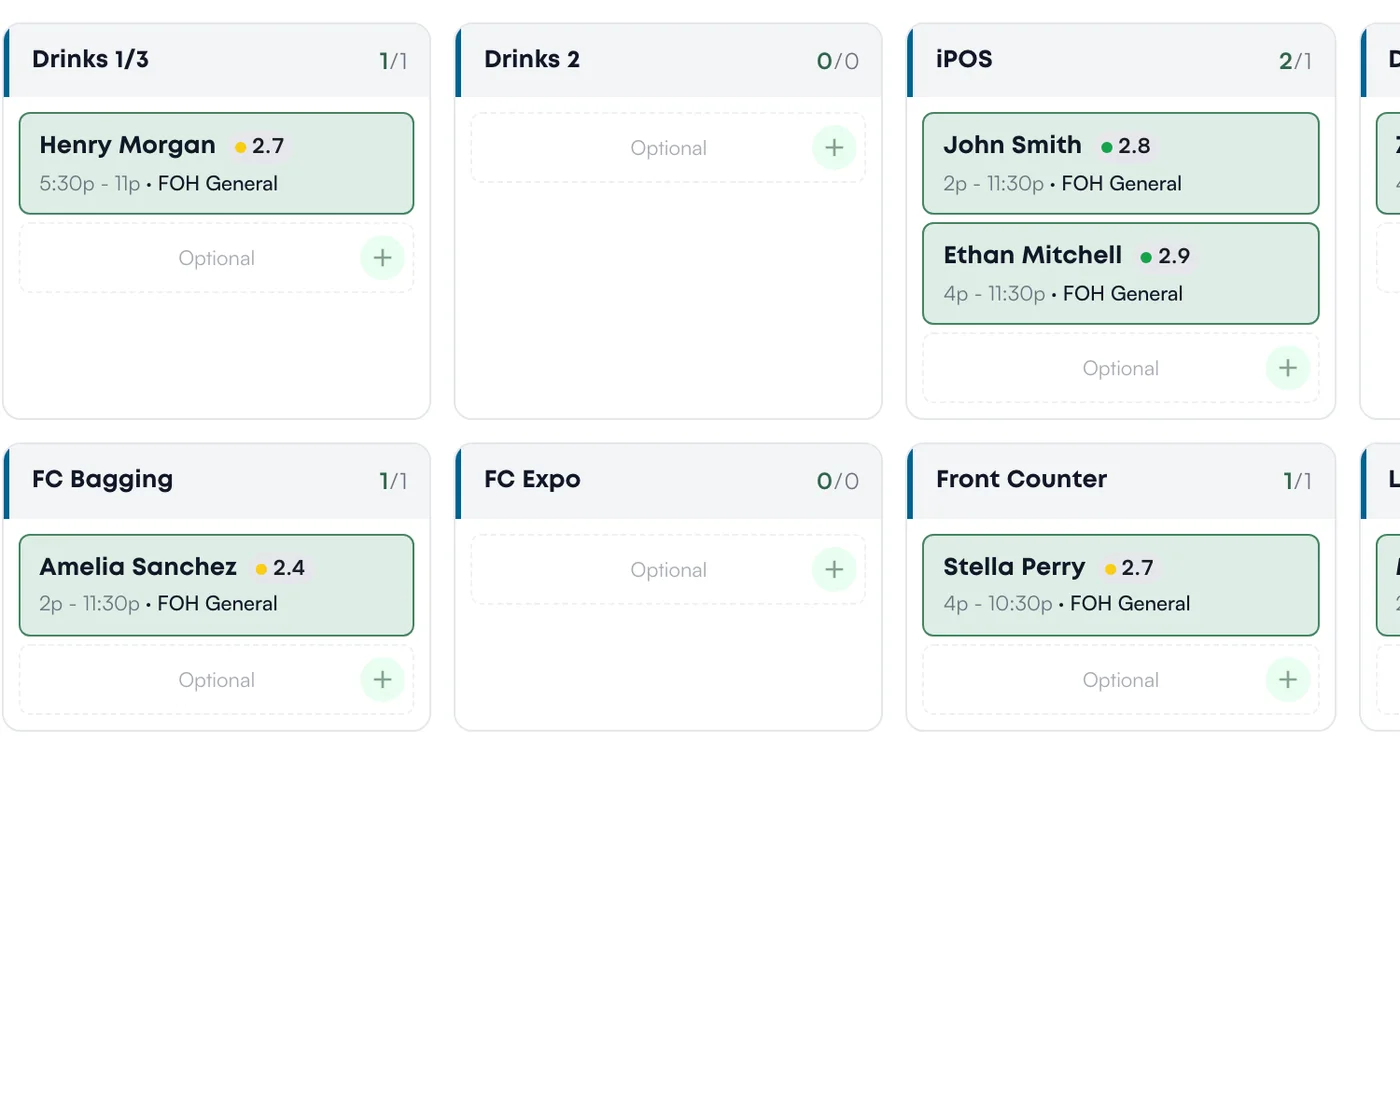Viewport: 1400px width, 1120px height.
Task: Click Ethan Mitchell's 4p - 11:30p shift time
Action: point(994,294)
